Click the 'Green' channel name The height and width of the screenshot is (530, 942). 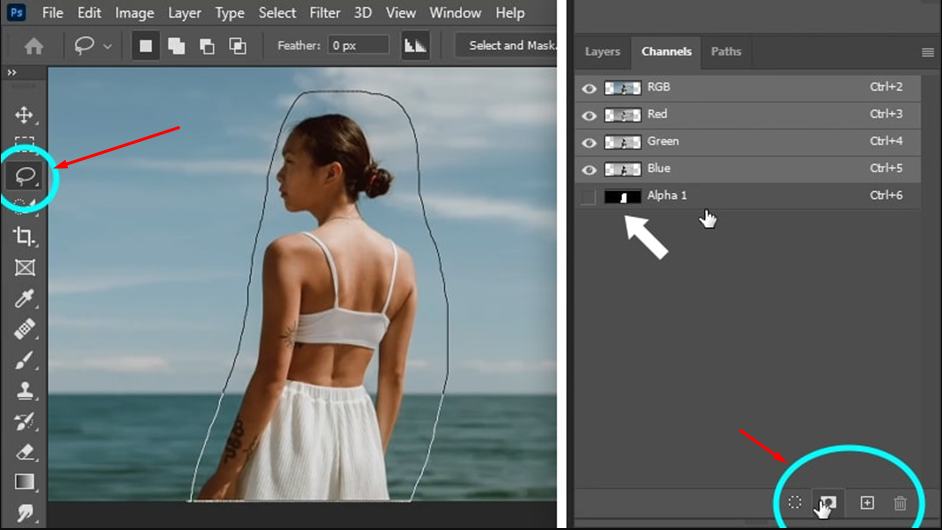[x=663, y=141]
